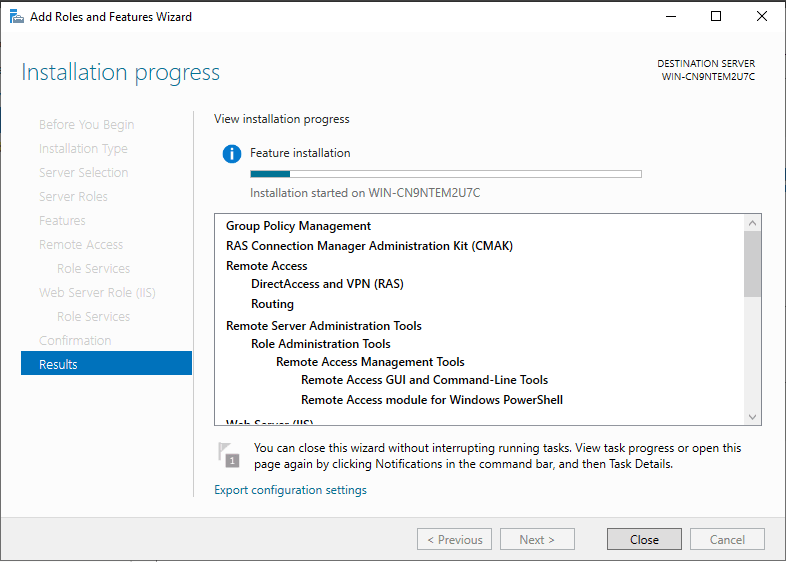Click the feature installation progress bar
The height and width of the screenshot is (562, 786).
point(445,174)
